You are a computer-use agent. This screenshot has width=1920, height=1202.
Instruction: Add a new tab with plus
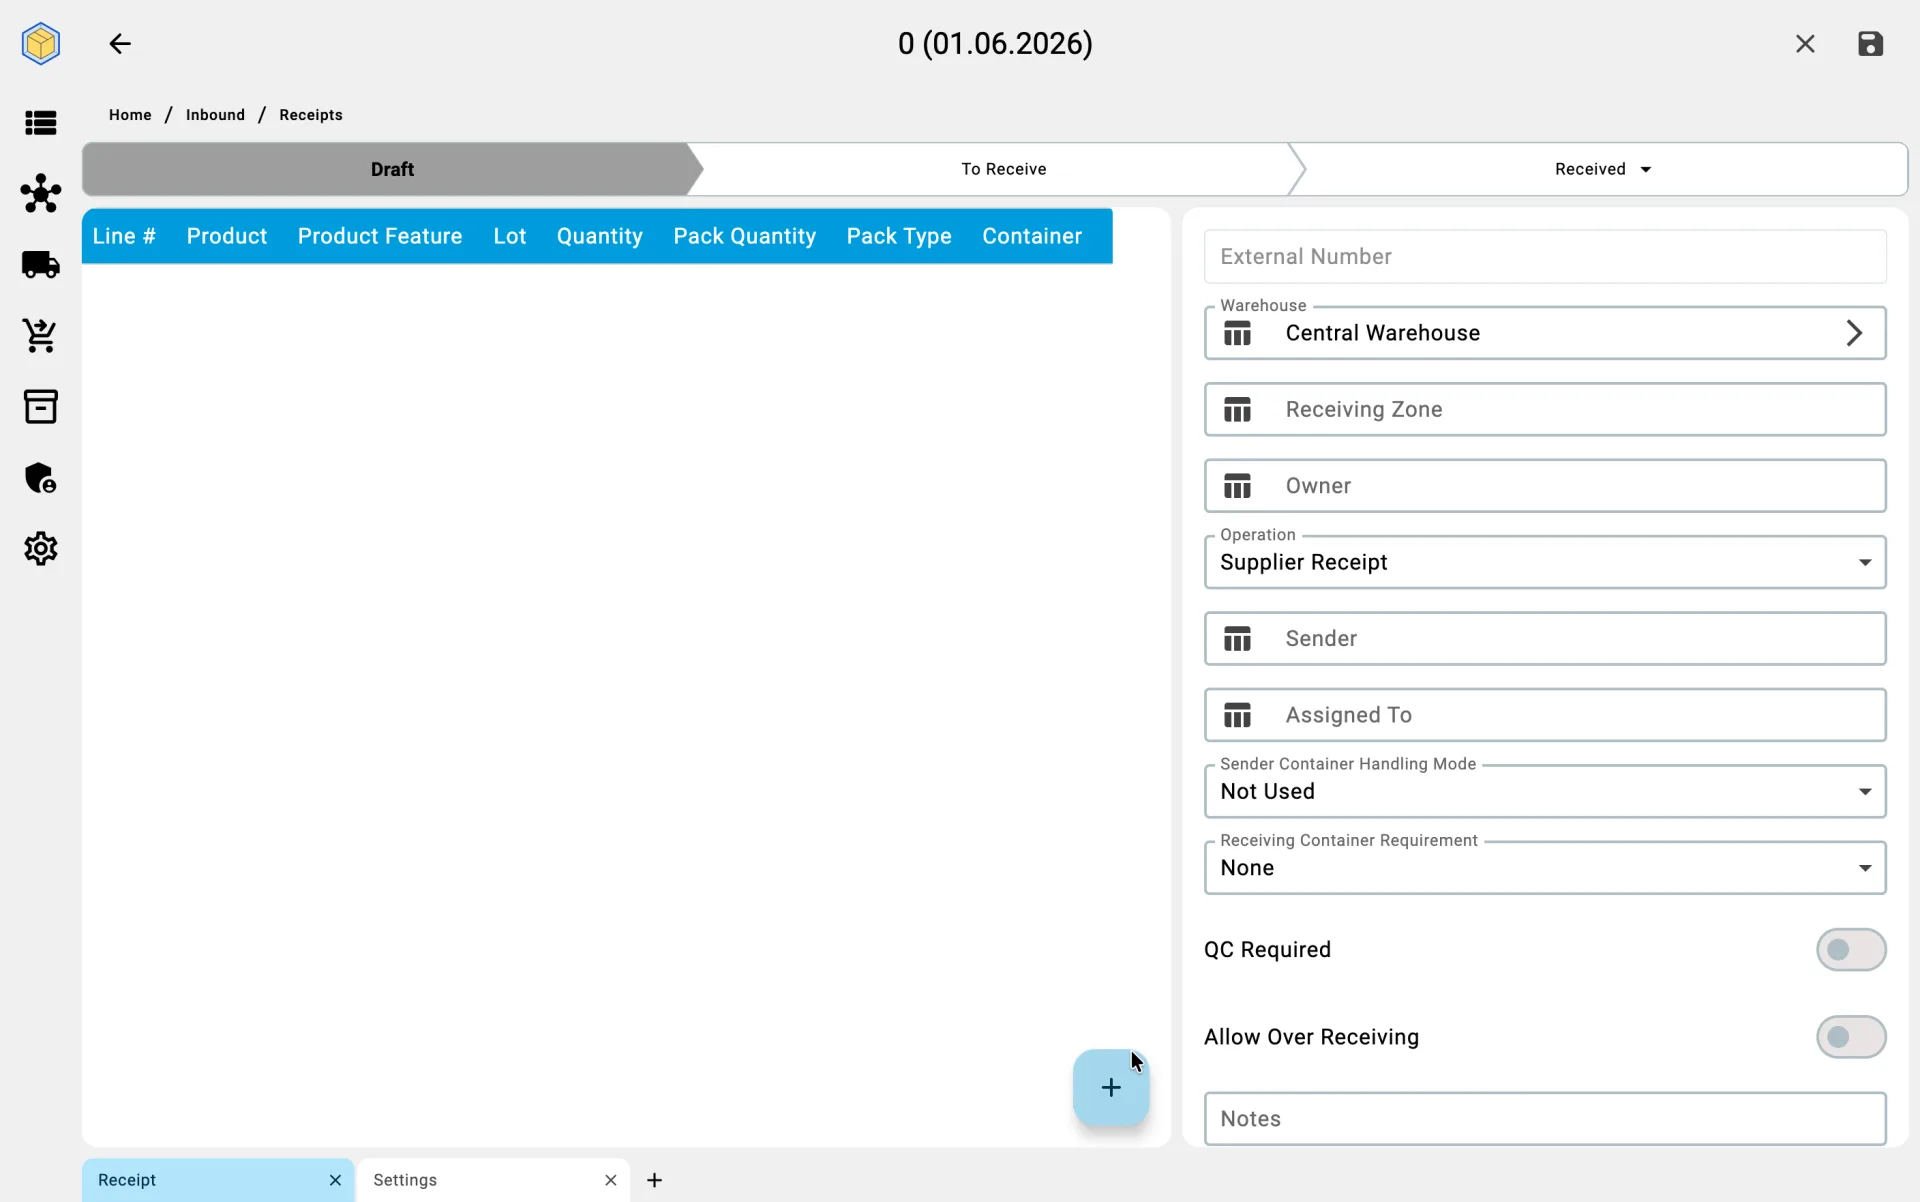coord(654,1180)
